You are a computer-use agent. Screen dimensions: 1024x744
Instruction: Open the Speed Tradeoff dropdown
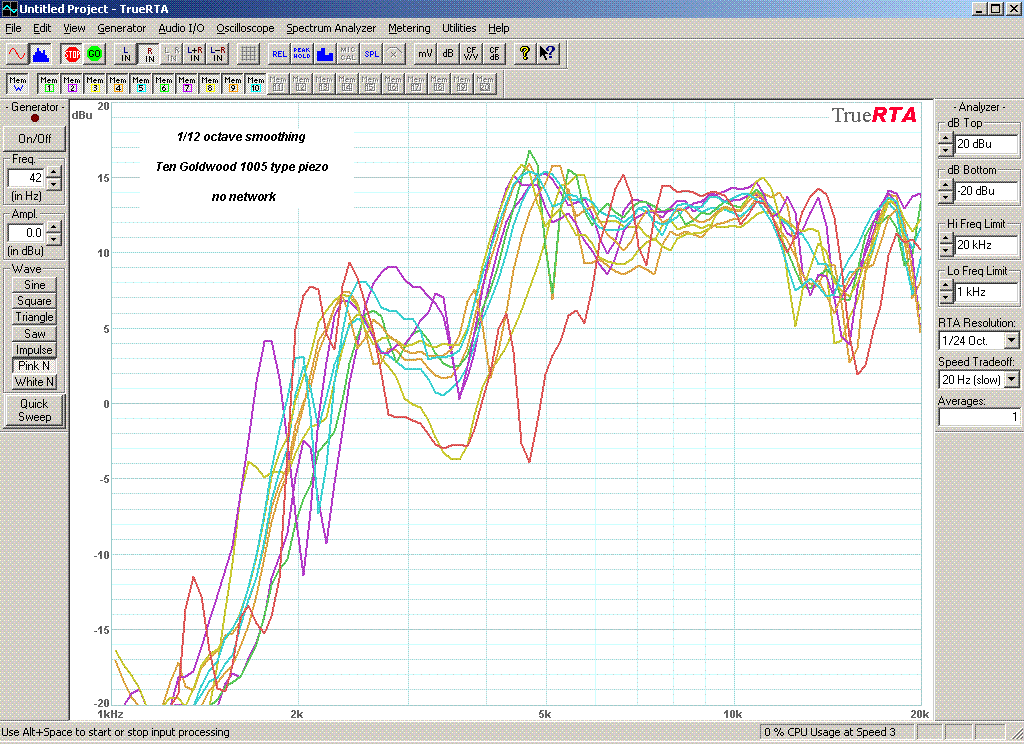pos(1012,380)
